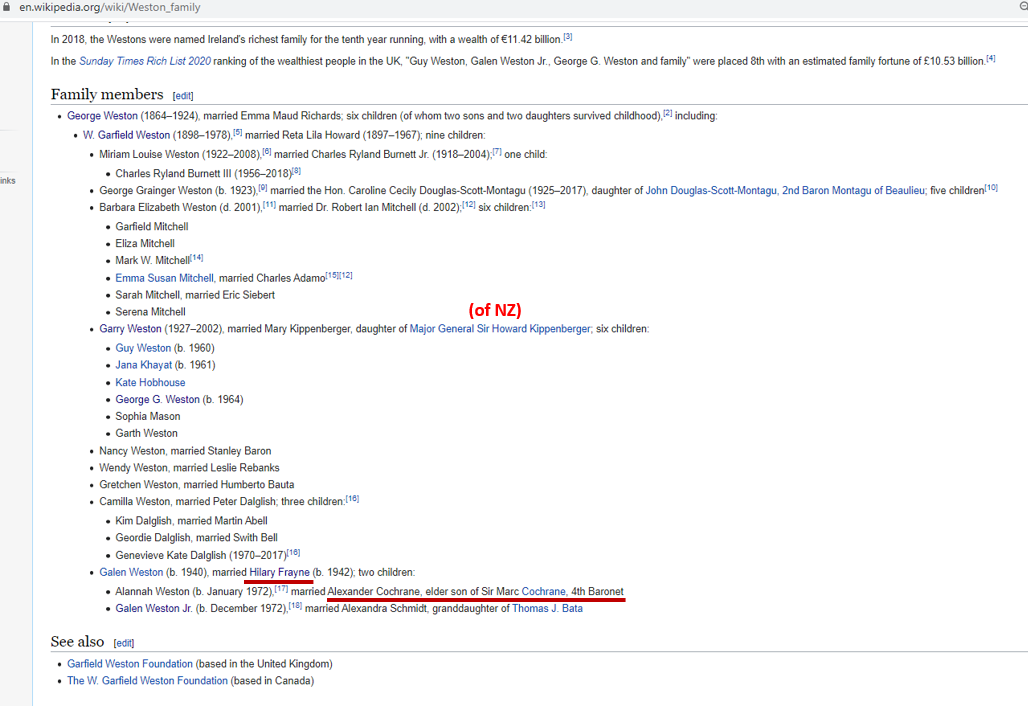Click the Kim Dalglish, married Martin Abell entry

191,521
